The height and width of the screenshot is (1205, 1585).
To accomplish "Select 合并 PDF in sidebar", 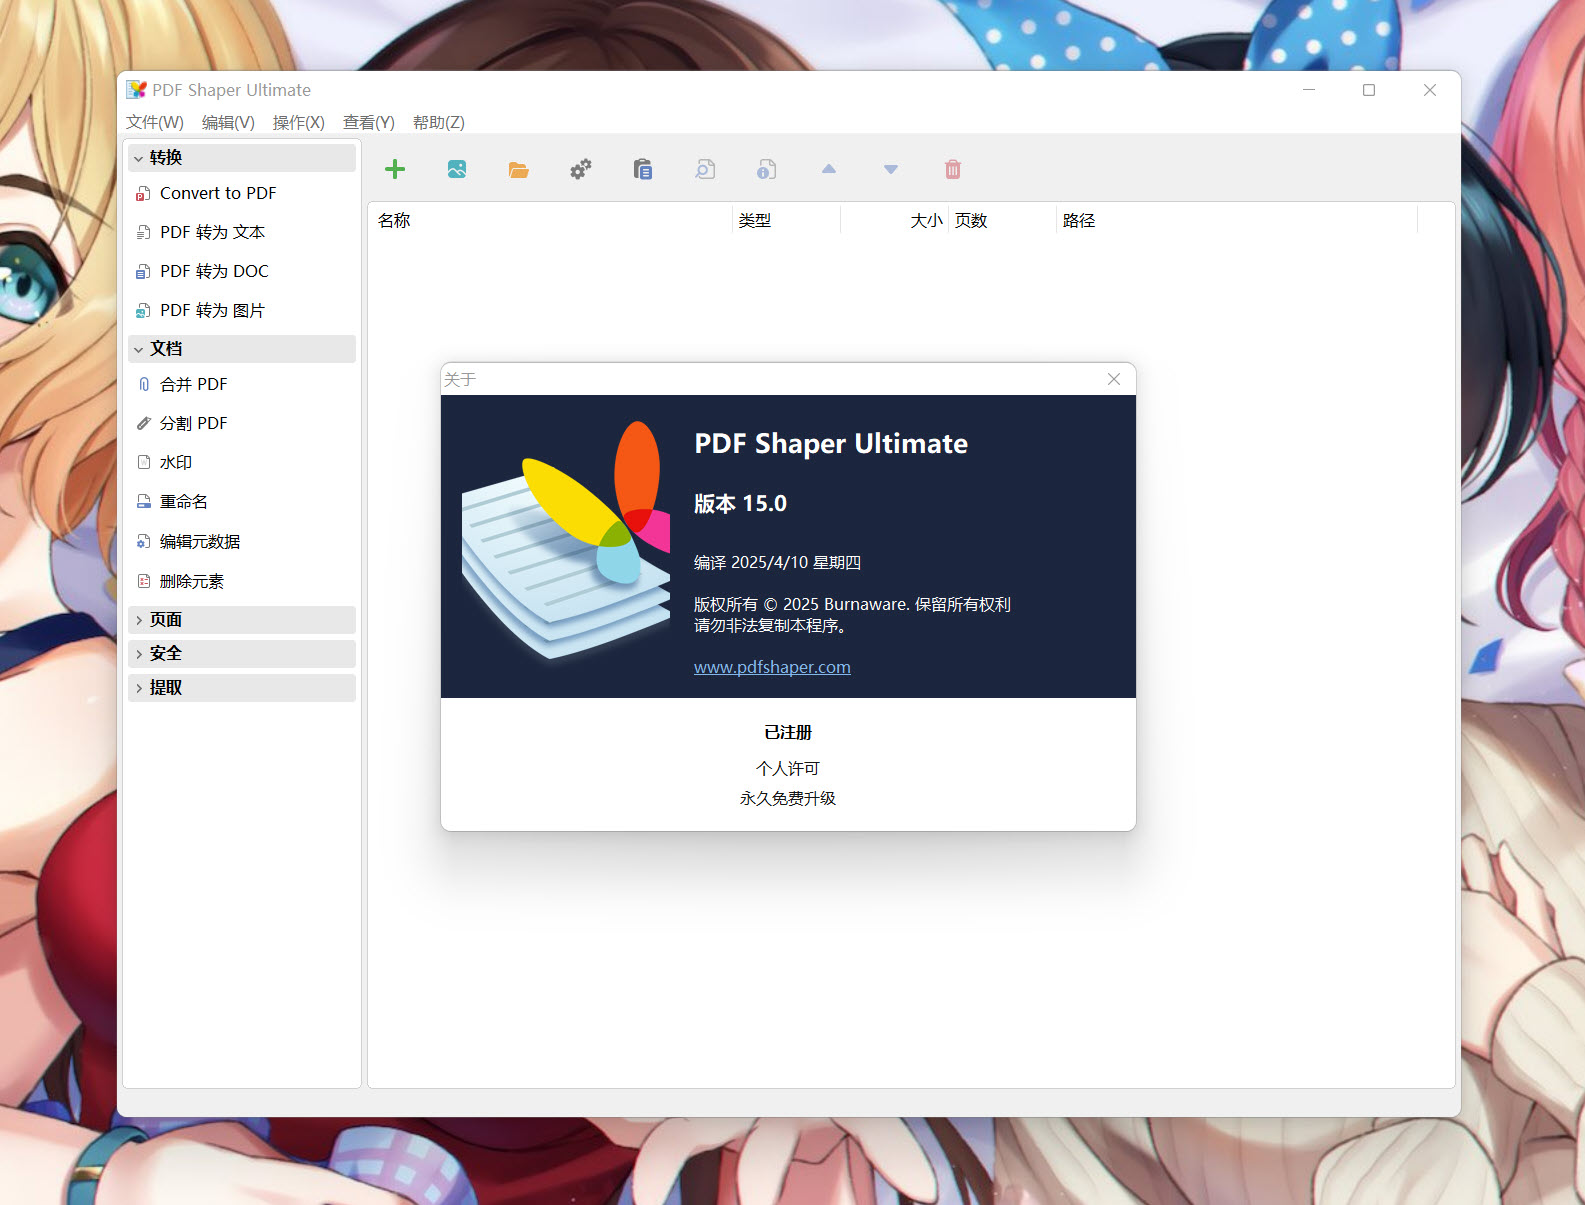I will coord(241,384).
